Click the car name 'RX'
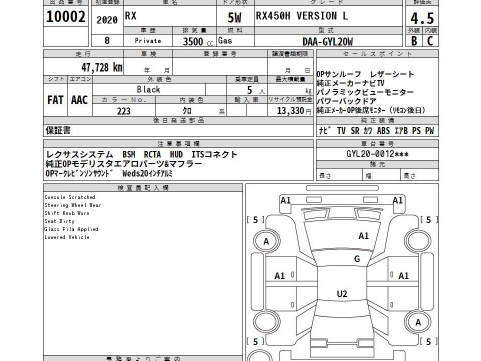Image resolution: width=481 pixels, height=361 pixels. pos(131,16)
